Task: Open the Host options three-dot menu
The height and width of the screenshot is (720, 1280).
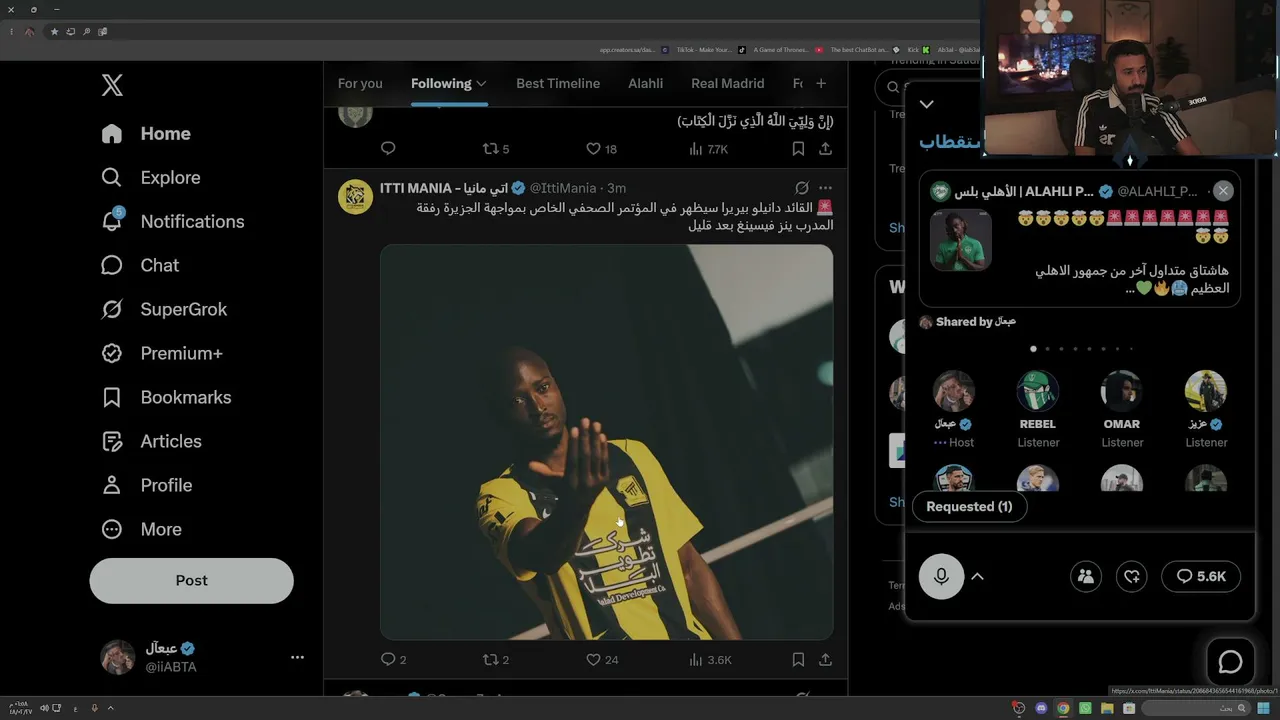Action: [939, 442]
